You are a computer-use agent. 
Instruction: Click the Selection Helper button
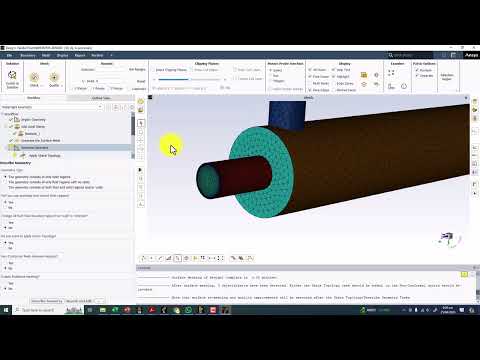coord(447,77)
